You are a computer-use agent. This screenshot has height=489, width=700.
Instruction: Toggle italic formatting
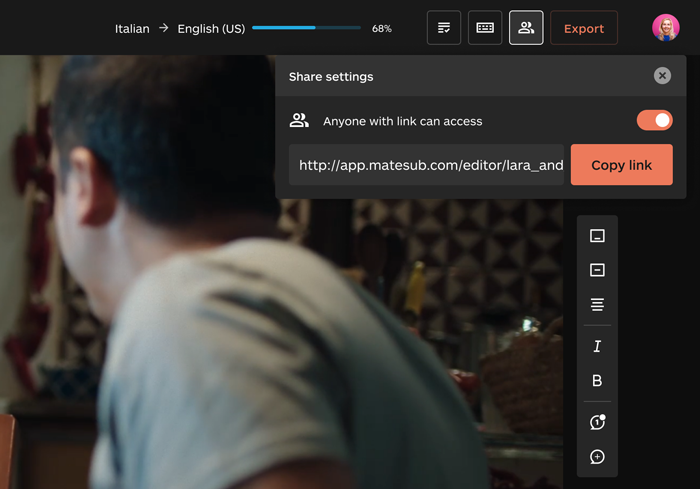click(x=597, y=346)
